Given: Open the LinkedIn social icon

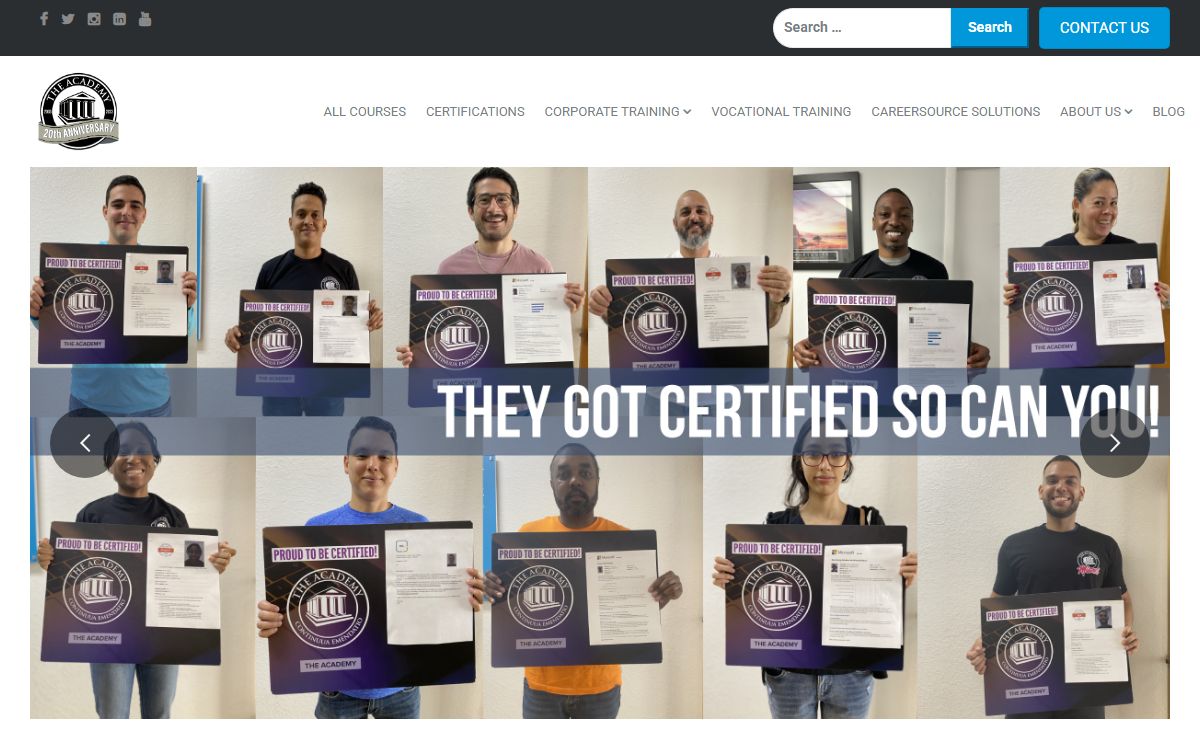Looking at the screenshot, I should click(120, 19).
